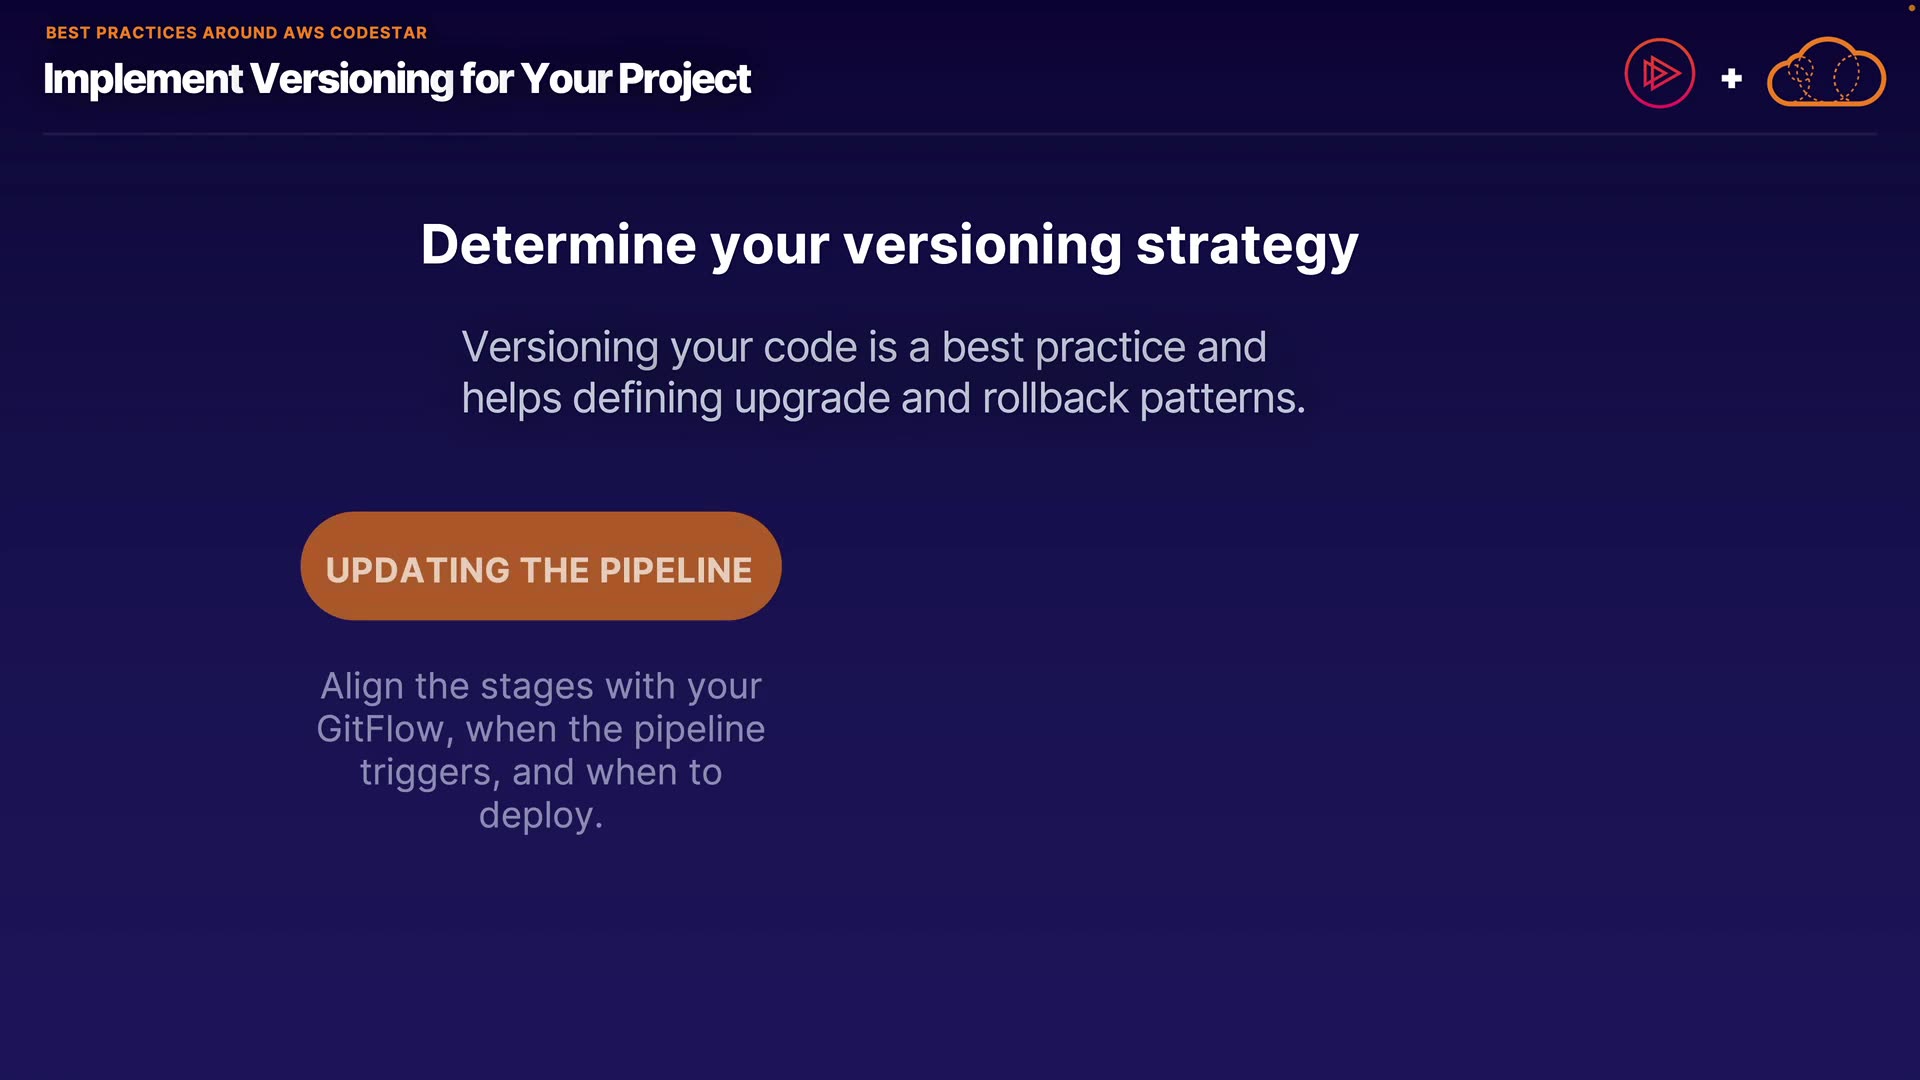This screenshot has width=1920, height=1080.
Task: Click the line 'Align the stages with your'
Action: (541, 686)
